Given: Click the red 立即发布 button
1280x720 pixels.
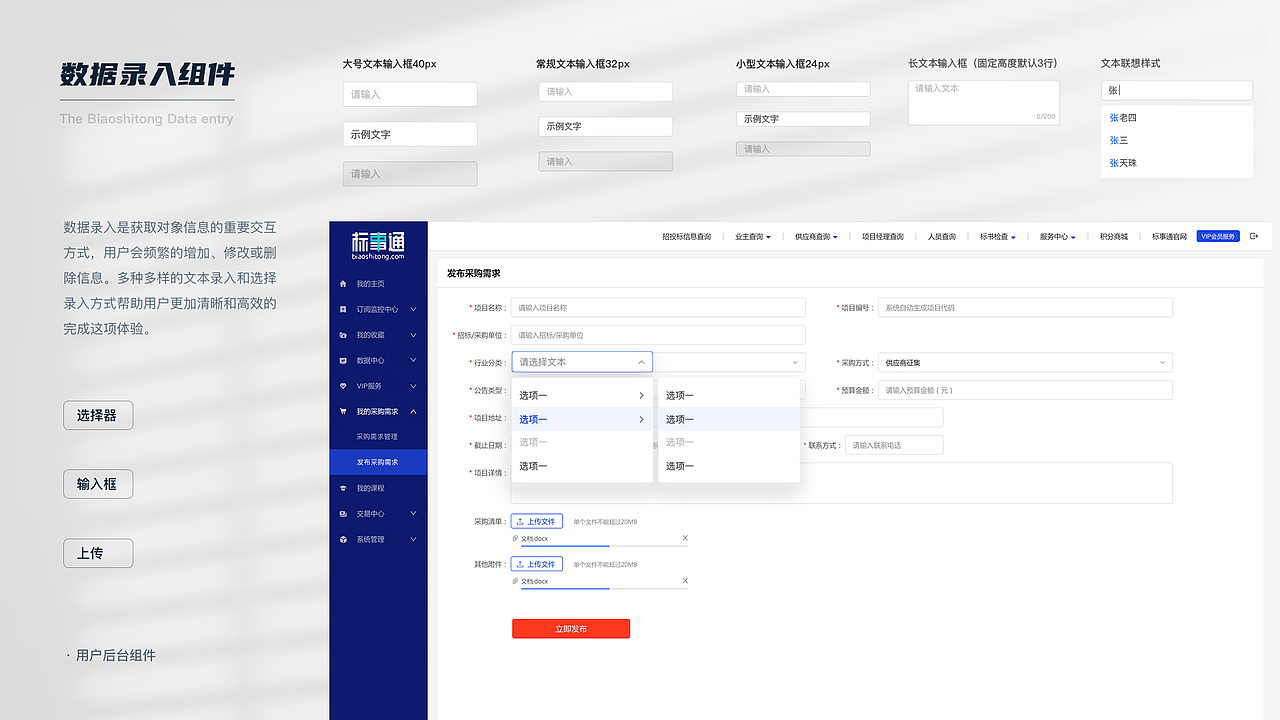Looking at the screenshot, I should tap(571, 629).
